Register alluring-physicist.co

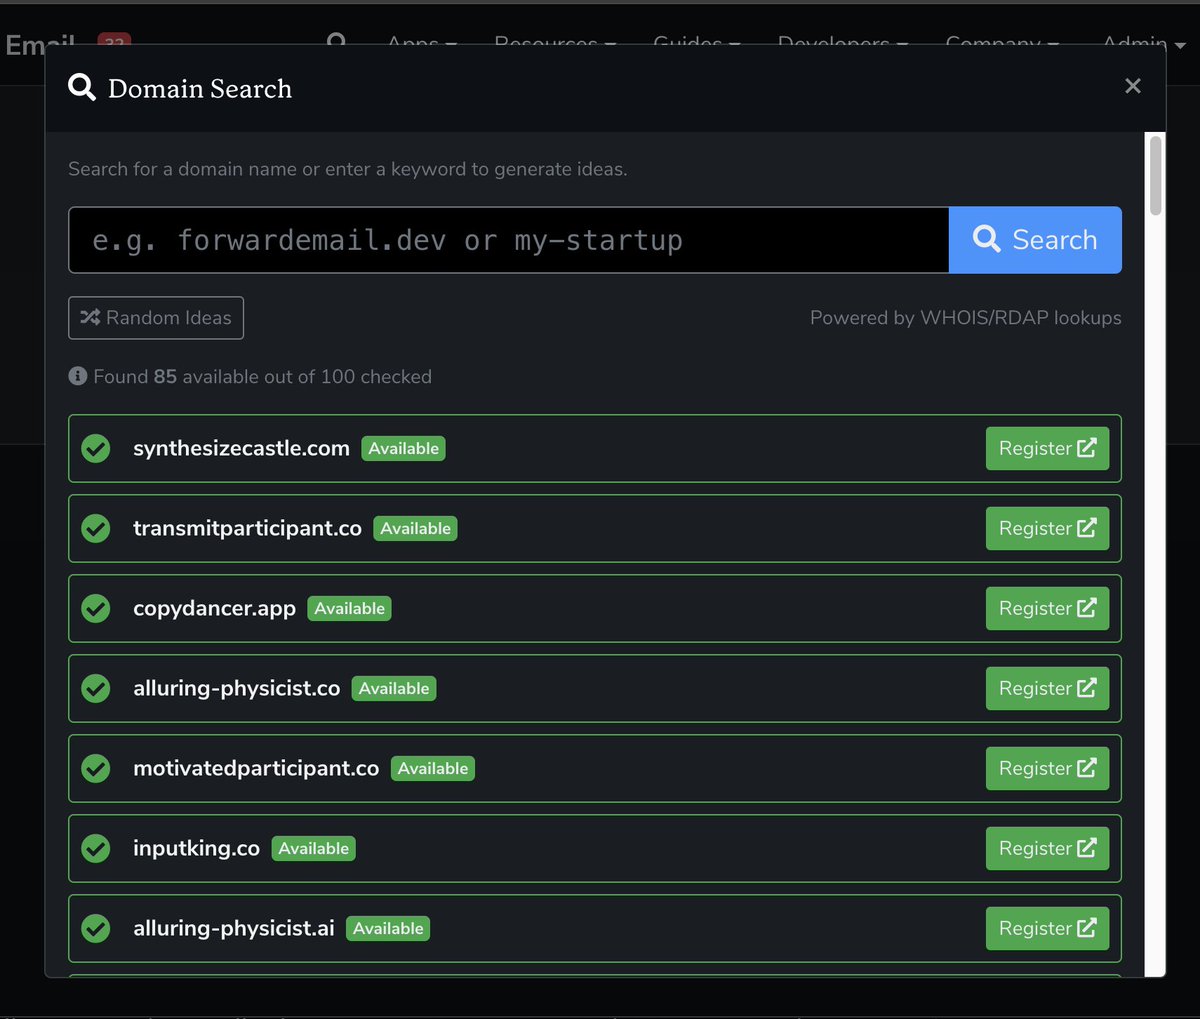1047,688
